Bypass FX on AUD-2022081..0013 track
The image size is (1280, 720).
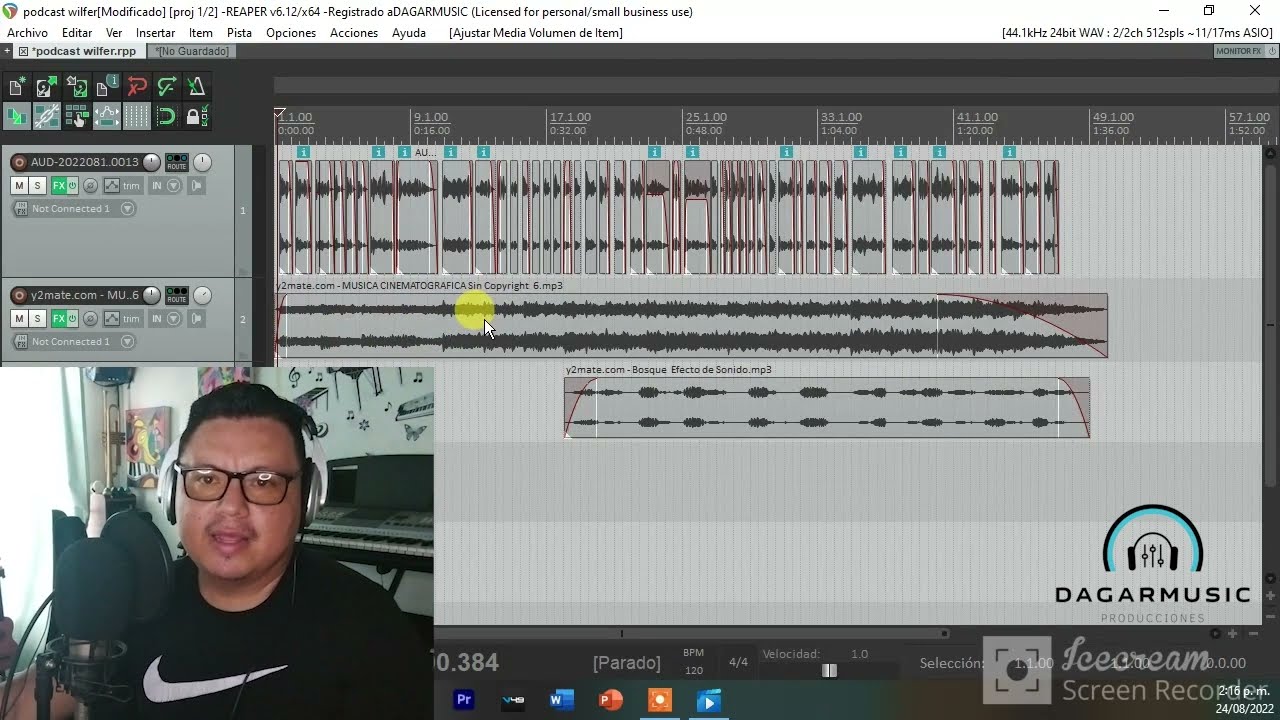pyautogui.click(x=72, y=185)
